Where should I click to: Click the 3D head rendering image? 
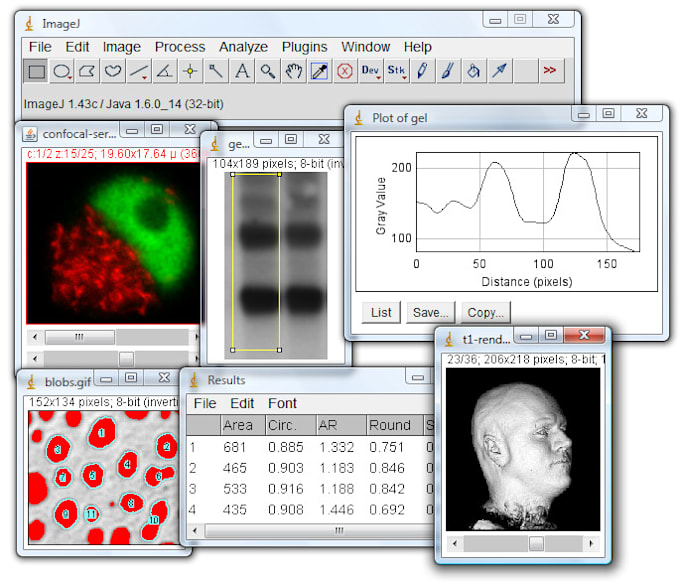click(523, 450)
